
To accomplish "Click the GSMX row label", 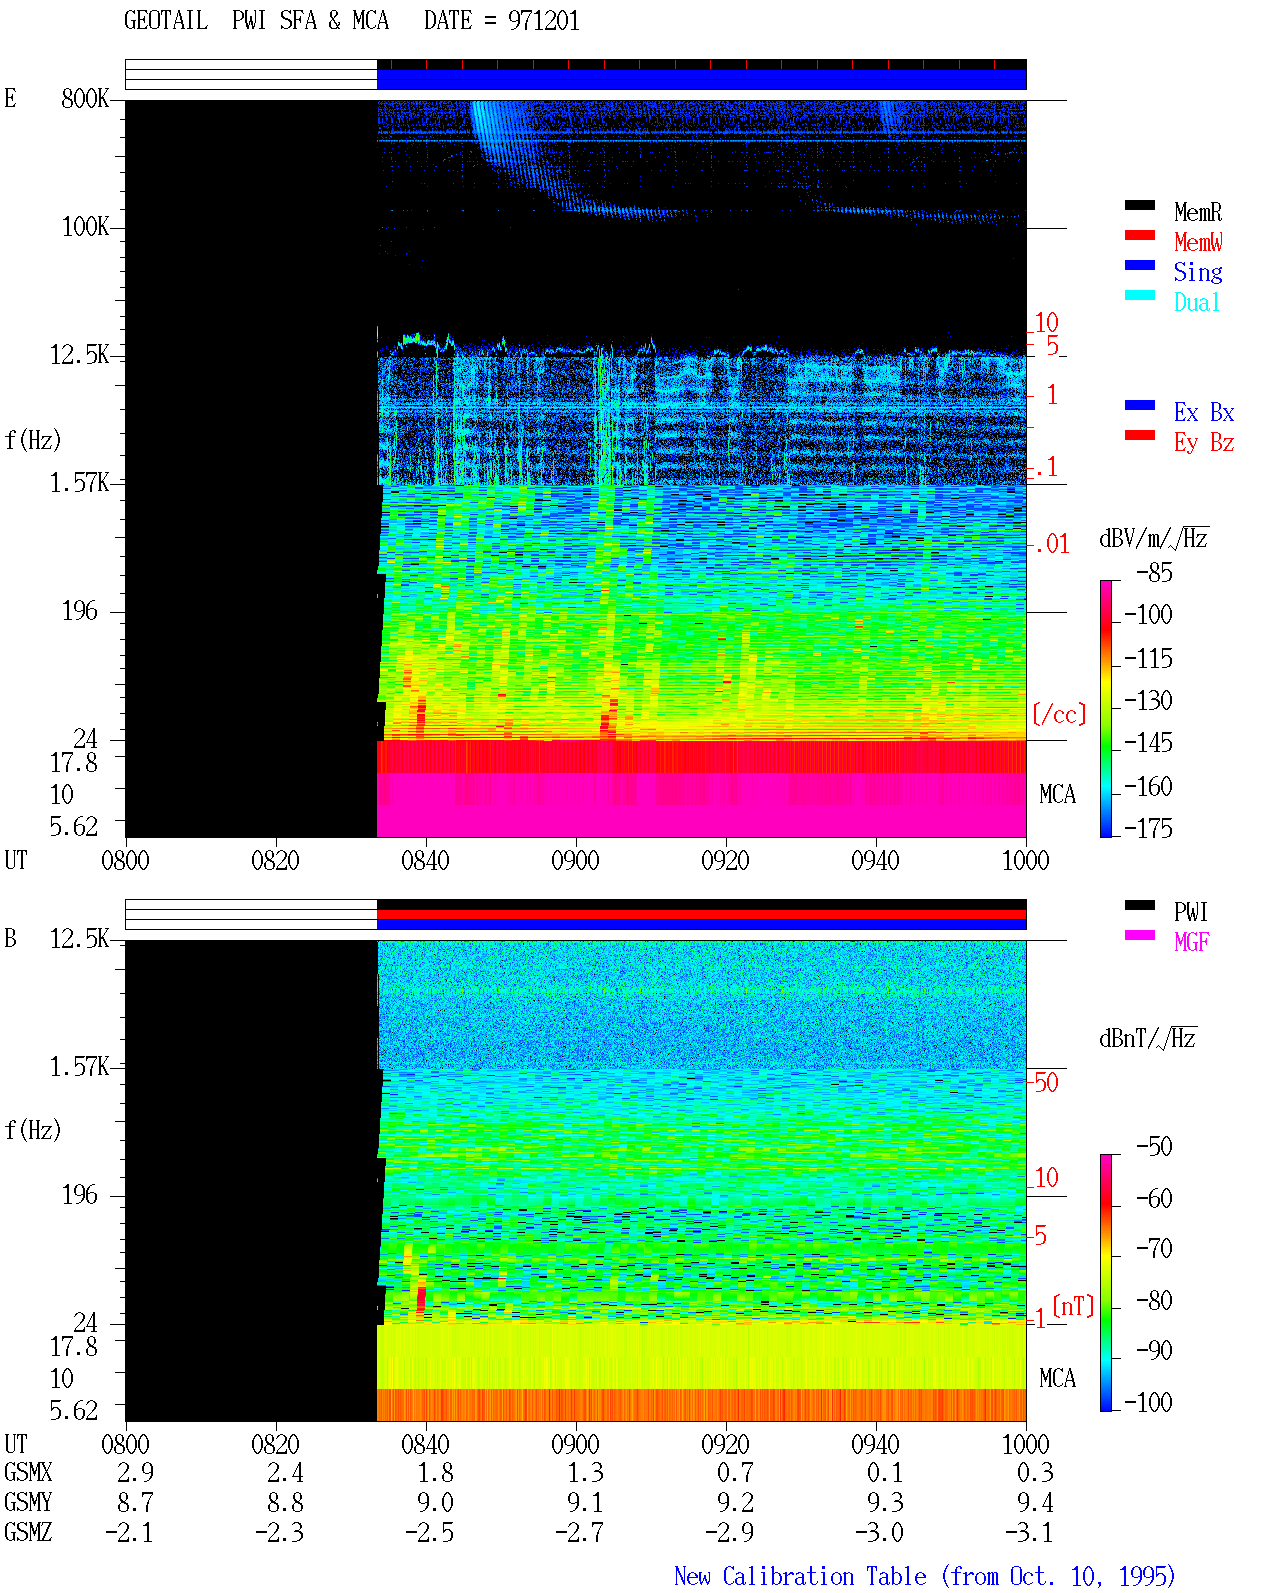I will point(28,1472).
